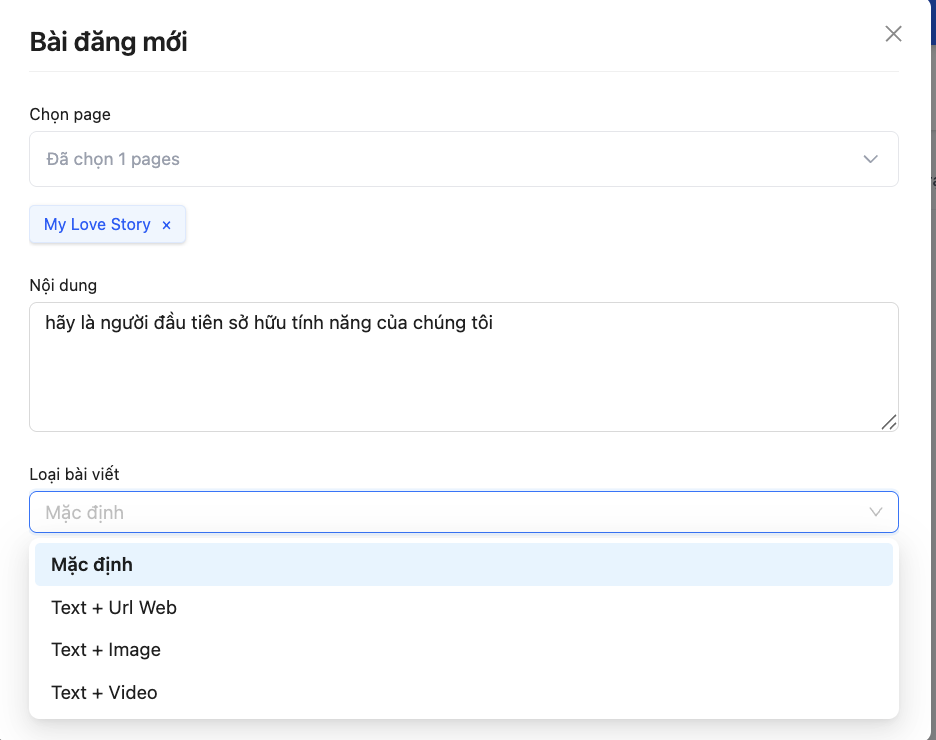Expand the "Chọn page" chevron arrow

870,159
